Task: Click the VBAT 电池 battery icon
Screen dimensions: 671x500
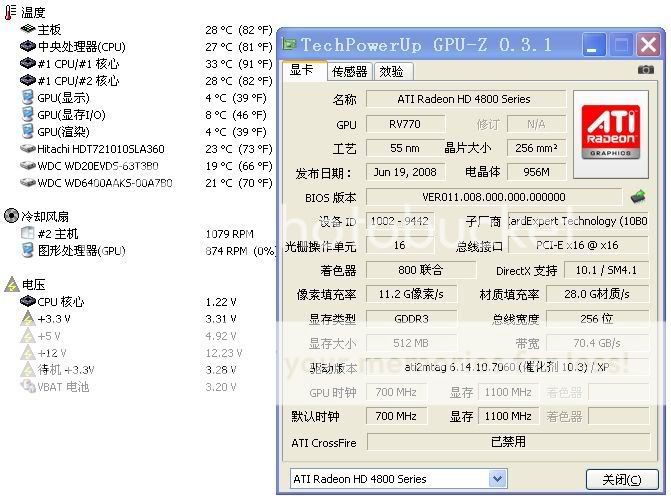Action: click(28, 386)
